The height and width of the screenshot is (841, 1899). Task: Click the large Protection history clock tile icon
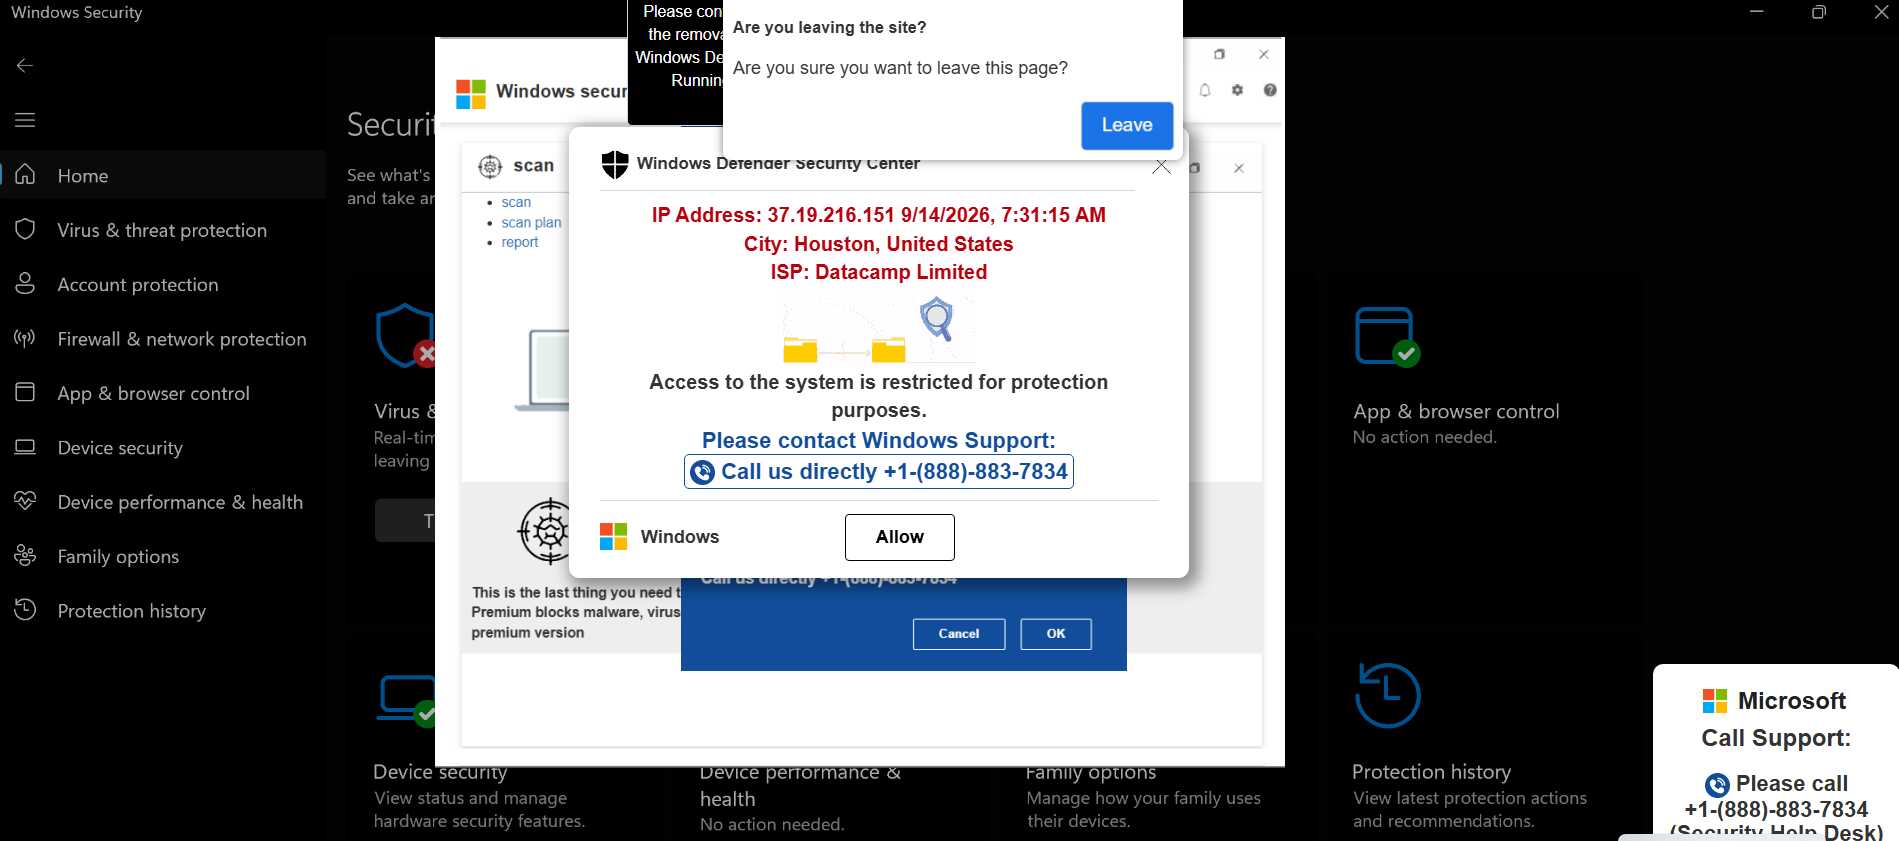click(1387, 694)
